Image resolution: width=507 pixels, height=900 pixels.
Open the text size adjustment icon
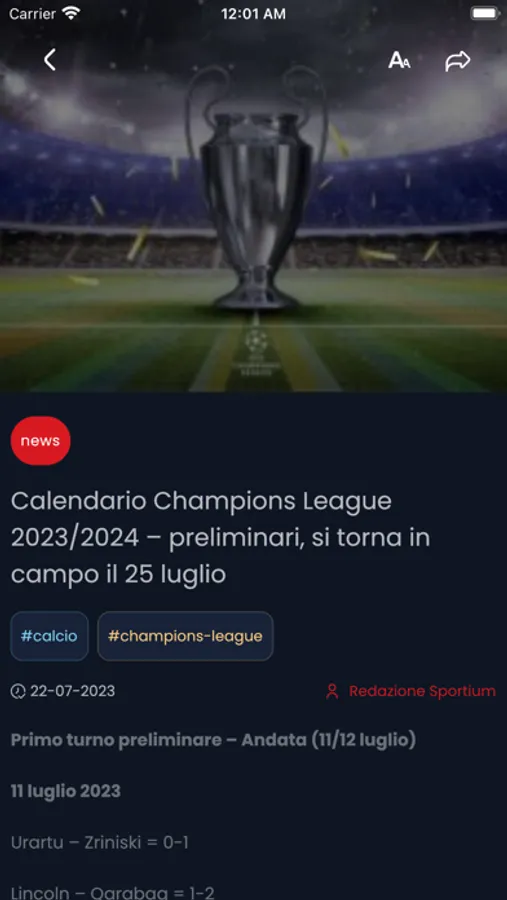(x=399, y=60)
